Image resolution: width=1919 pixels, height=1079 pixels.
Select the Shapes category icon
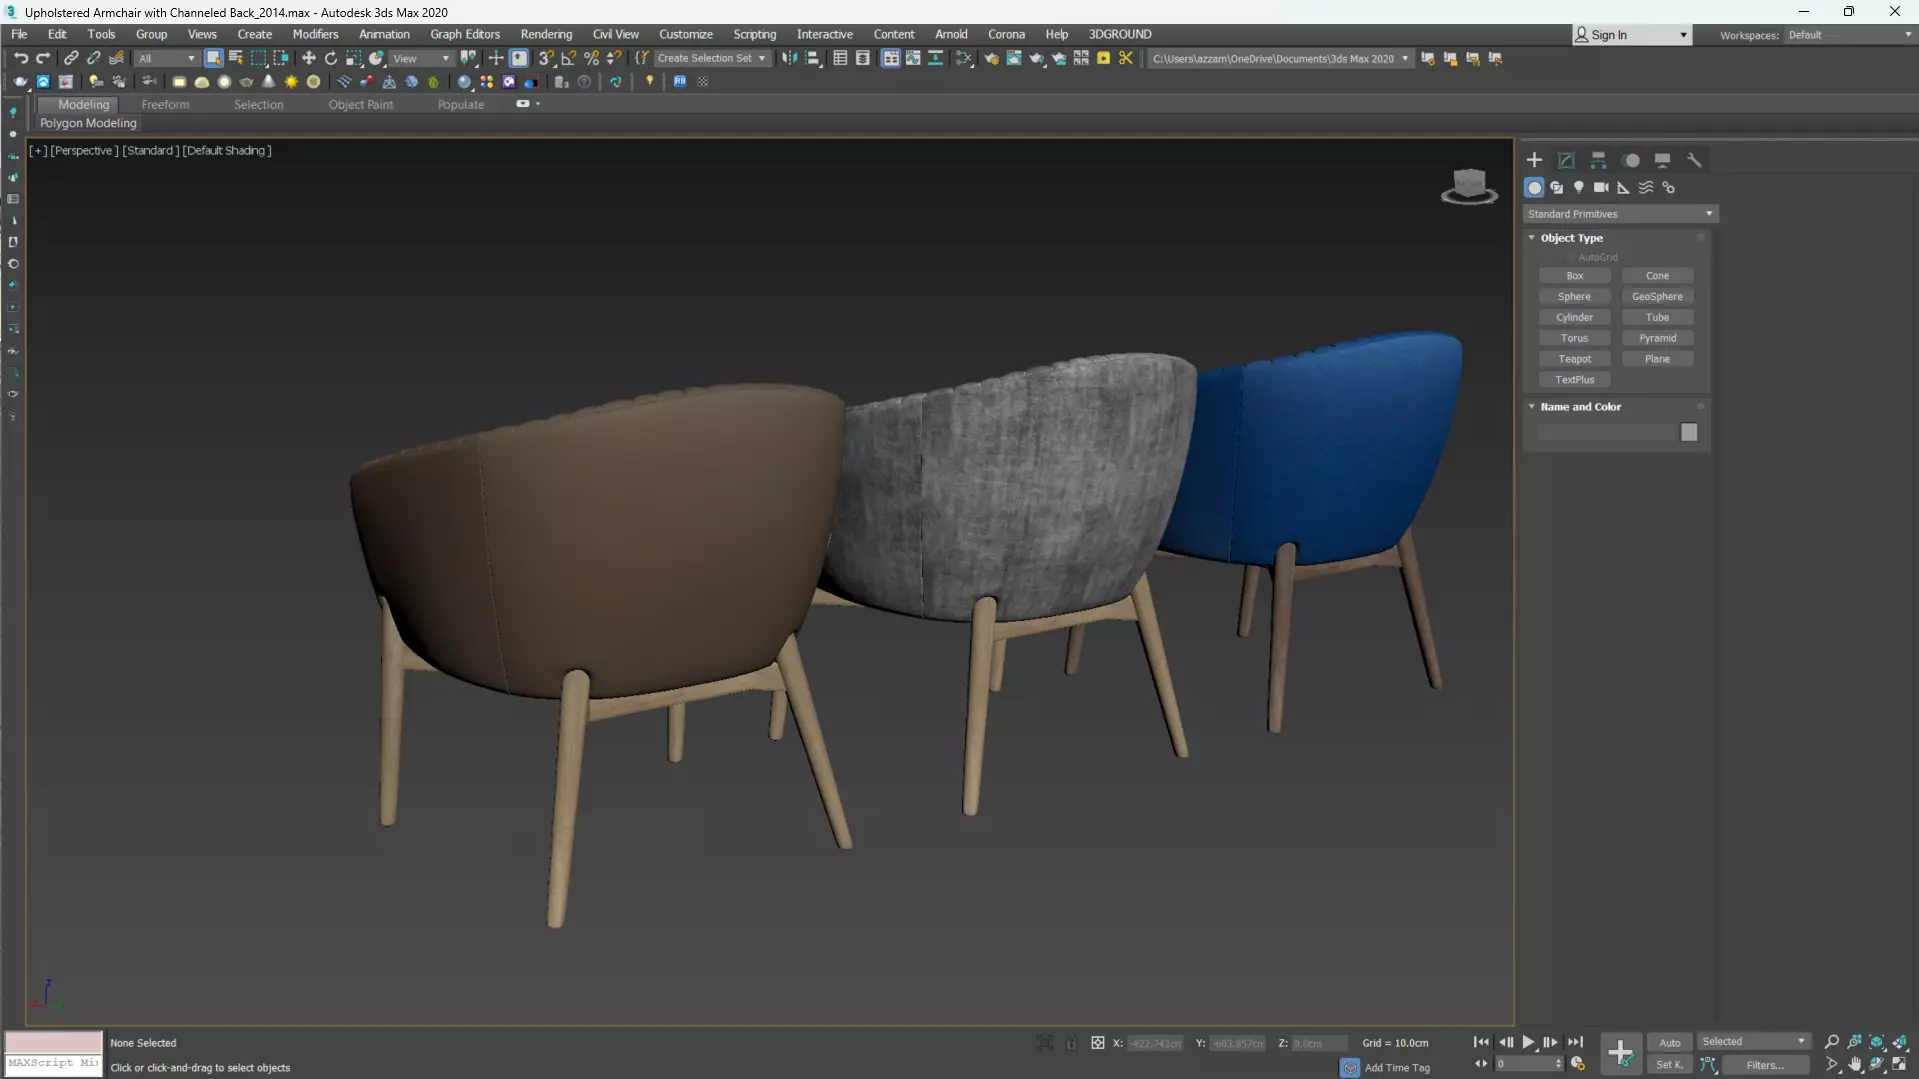[1557, 188]
